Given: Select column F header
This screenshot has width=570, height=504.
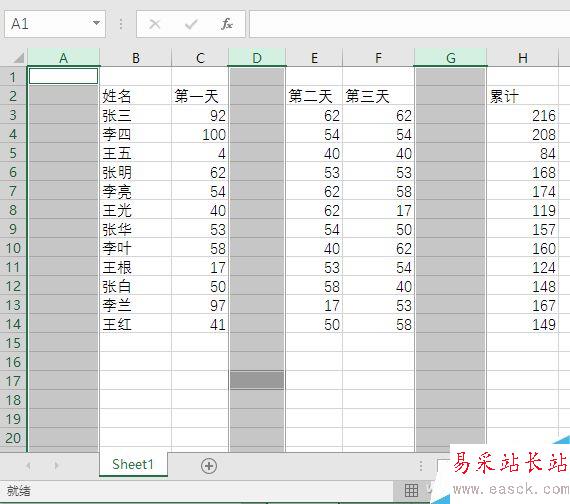Looking at the screenshot, I should [x=378, y=58].
